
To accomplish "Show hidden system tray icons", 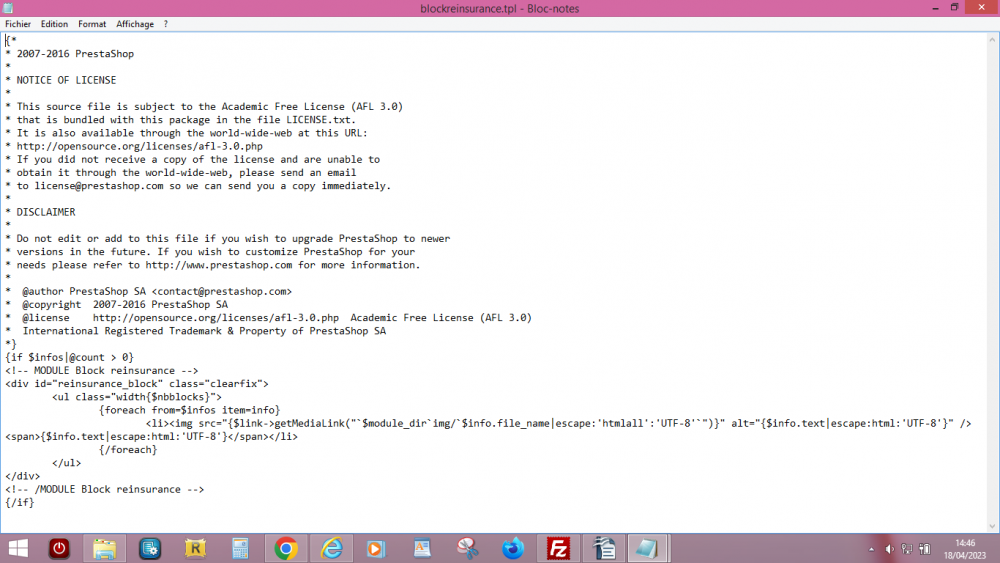I will (871, 549).
